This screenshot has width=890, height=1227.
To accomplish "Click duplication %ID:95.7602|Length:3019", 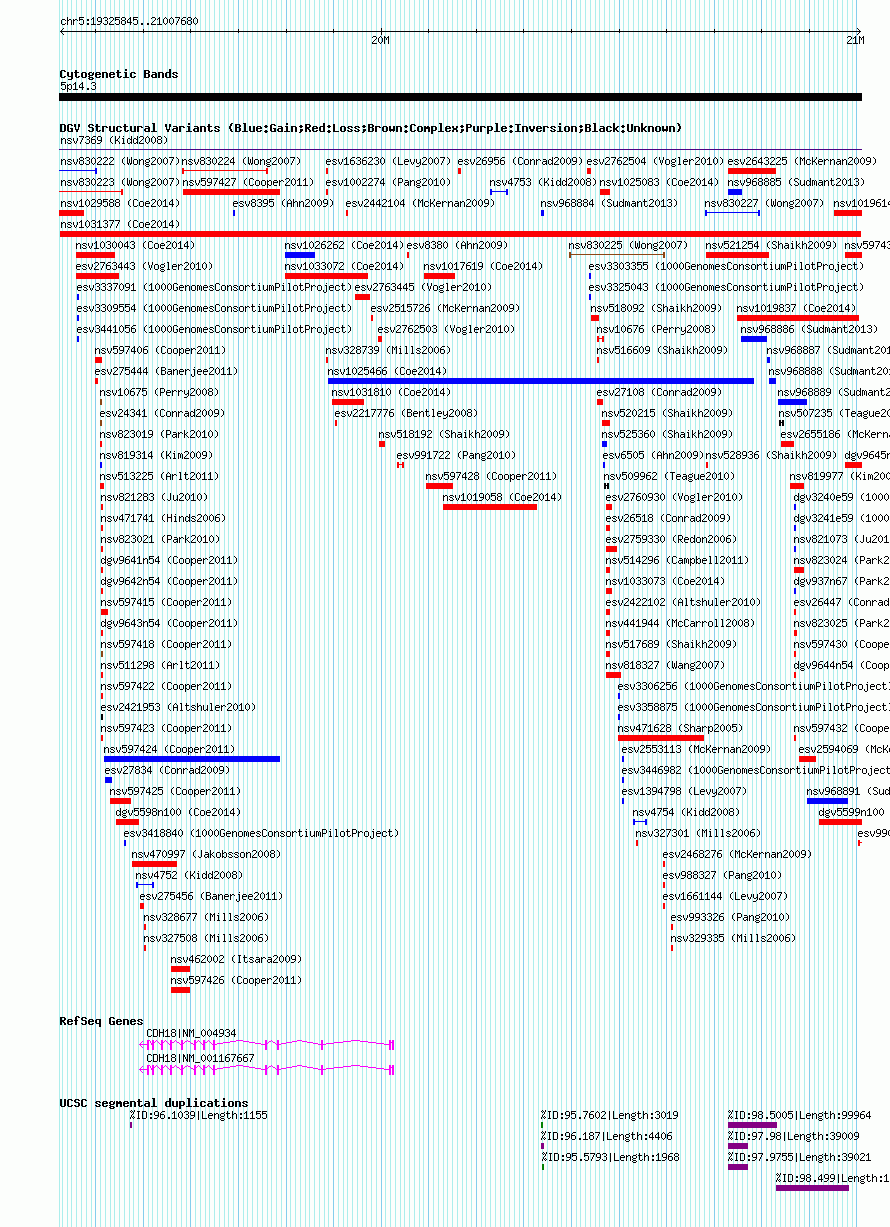I will [609, 1115].
